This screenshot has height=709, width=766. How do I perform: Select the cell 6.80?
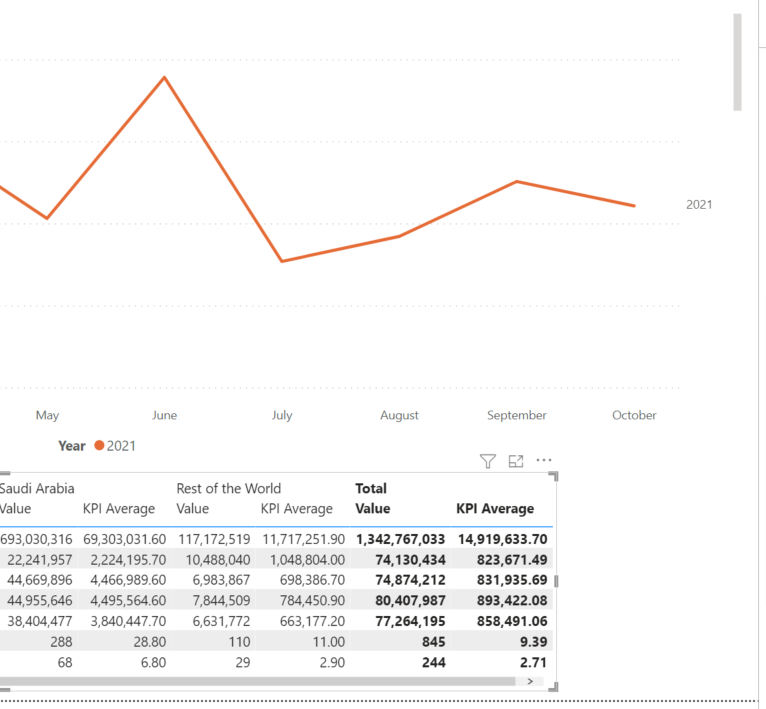153,663
